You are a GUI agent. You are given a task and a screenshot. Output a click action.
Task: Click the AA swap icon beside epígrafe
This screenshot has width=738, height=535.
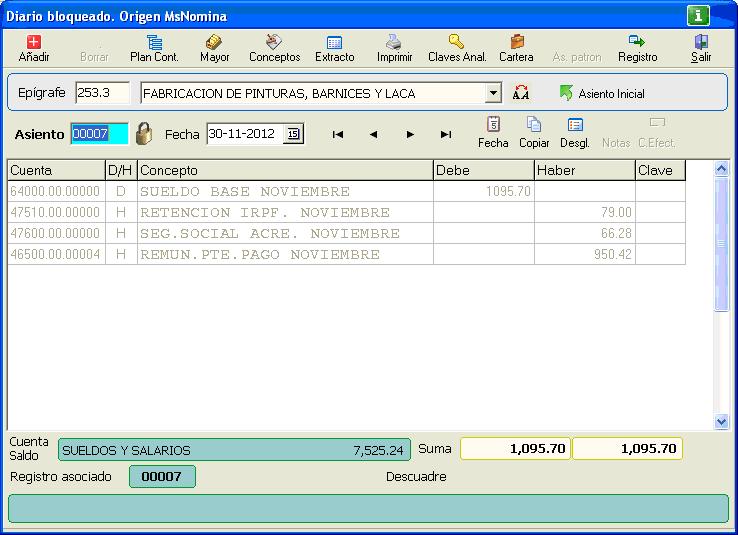[521, 92]
